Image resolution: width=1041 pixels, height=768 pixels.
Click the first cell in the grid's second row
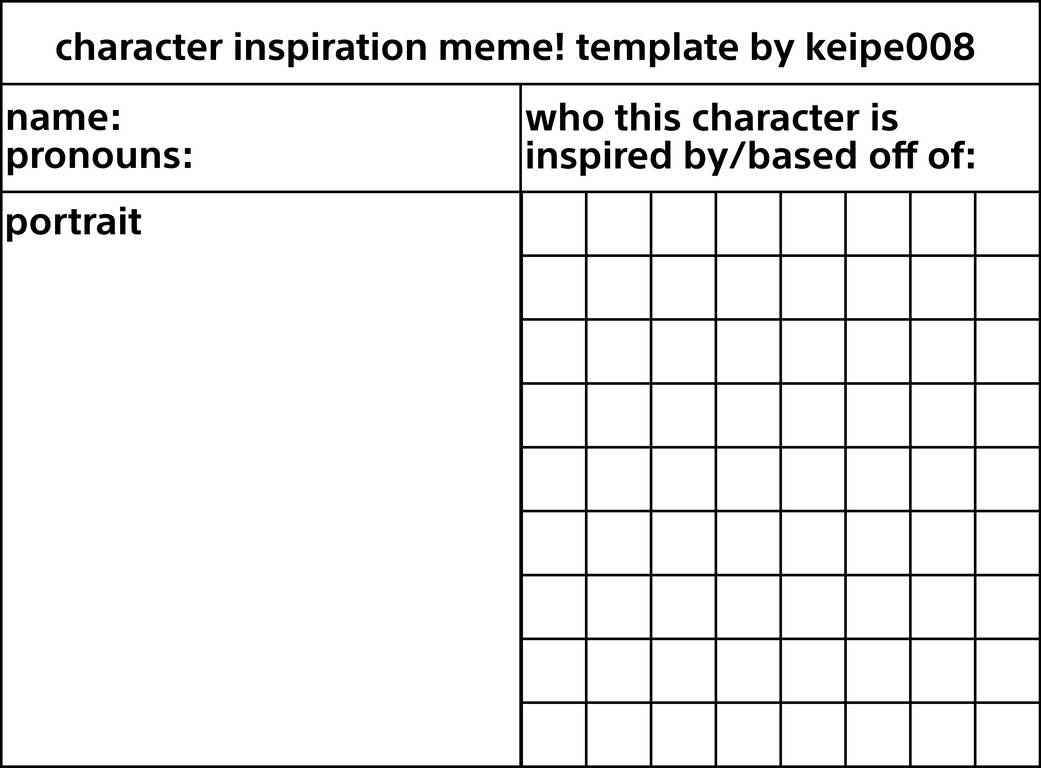(554, 287)
